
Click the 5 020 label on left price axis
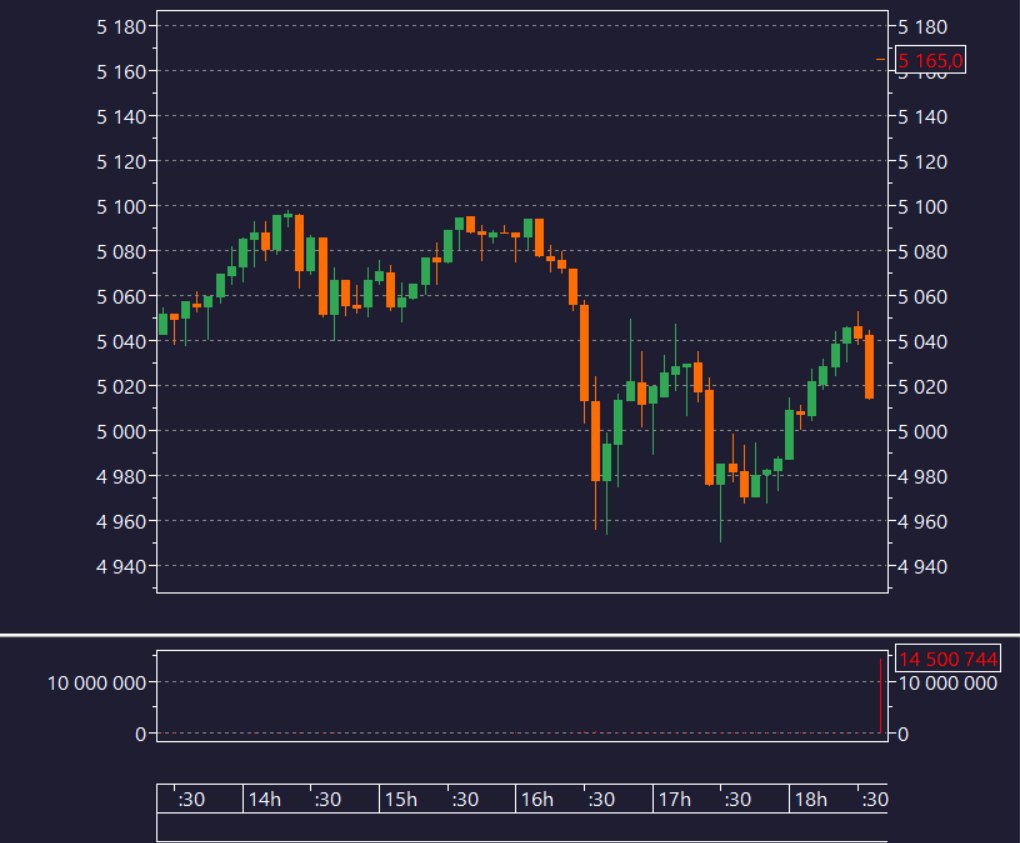click(122, 386)
